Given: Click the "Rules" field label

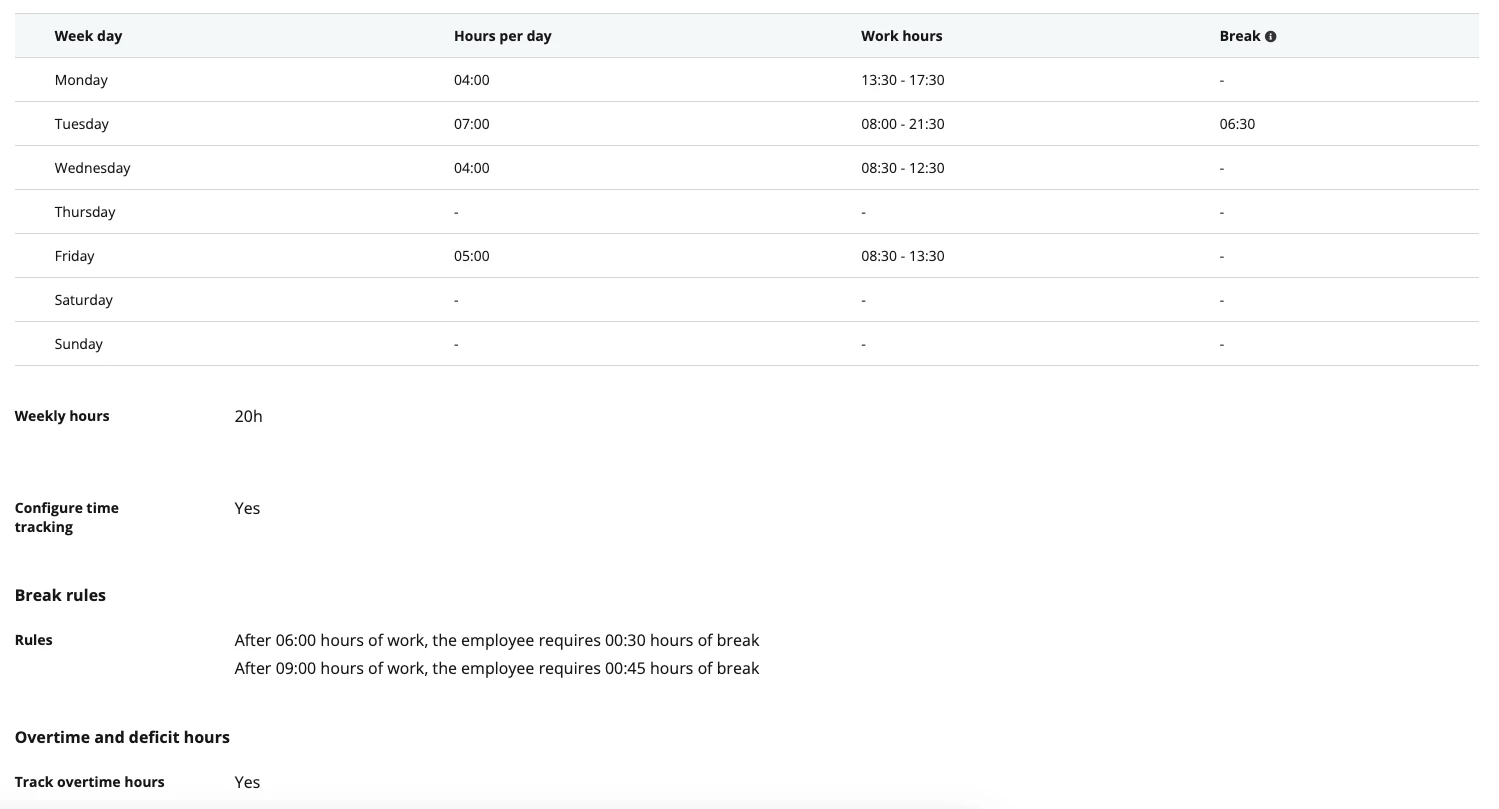Looking at the screenshot, I should pyautogui.click(x=34, y=640).
